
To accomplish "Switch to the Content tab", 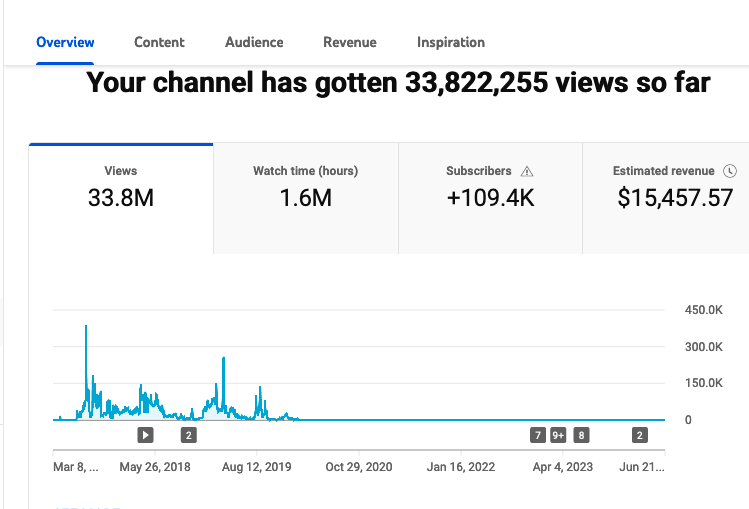I will (159, 42).
